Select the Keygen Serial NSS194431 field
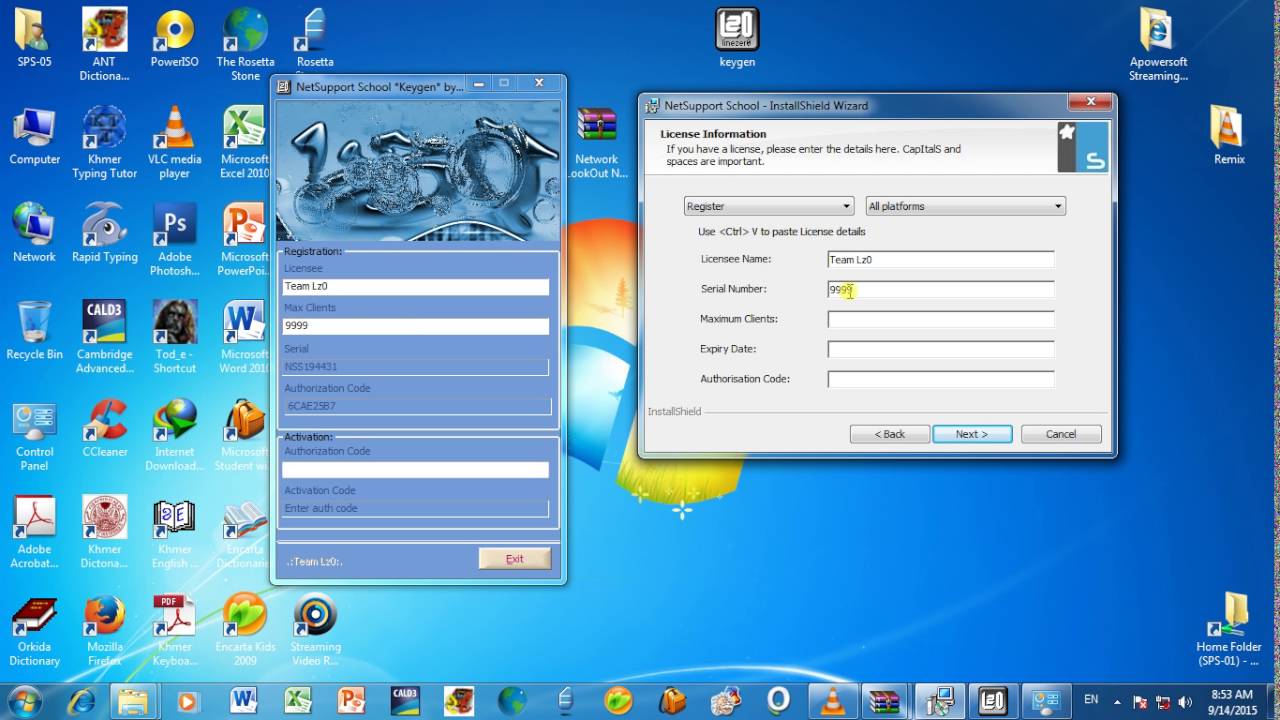This screenshot has width=1280, height=720. pyautogui.click(x=416, y=367)
